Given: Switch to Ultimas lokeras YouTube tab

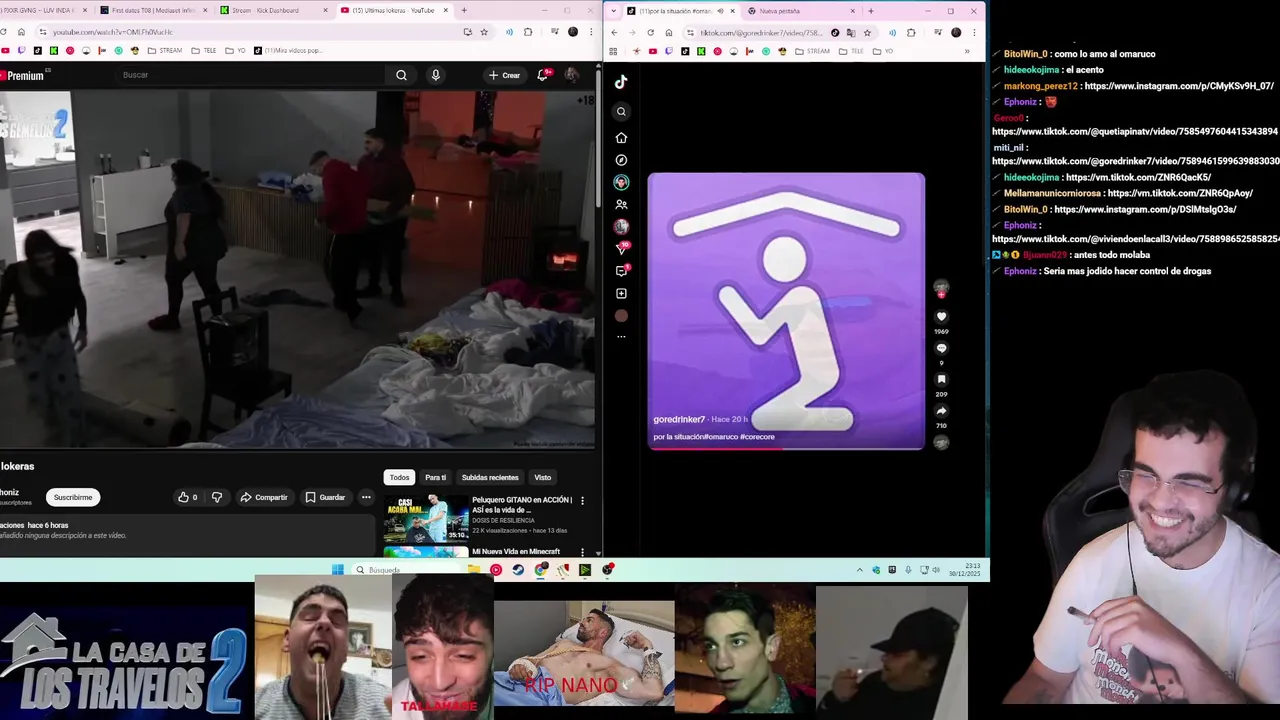Looking at the screenshot, I should [x=392, y=11].
